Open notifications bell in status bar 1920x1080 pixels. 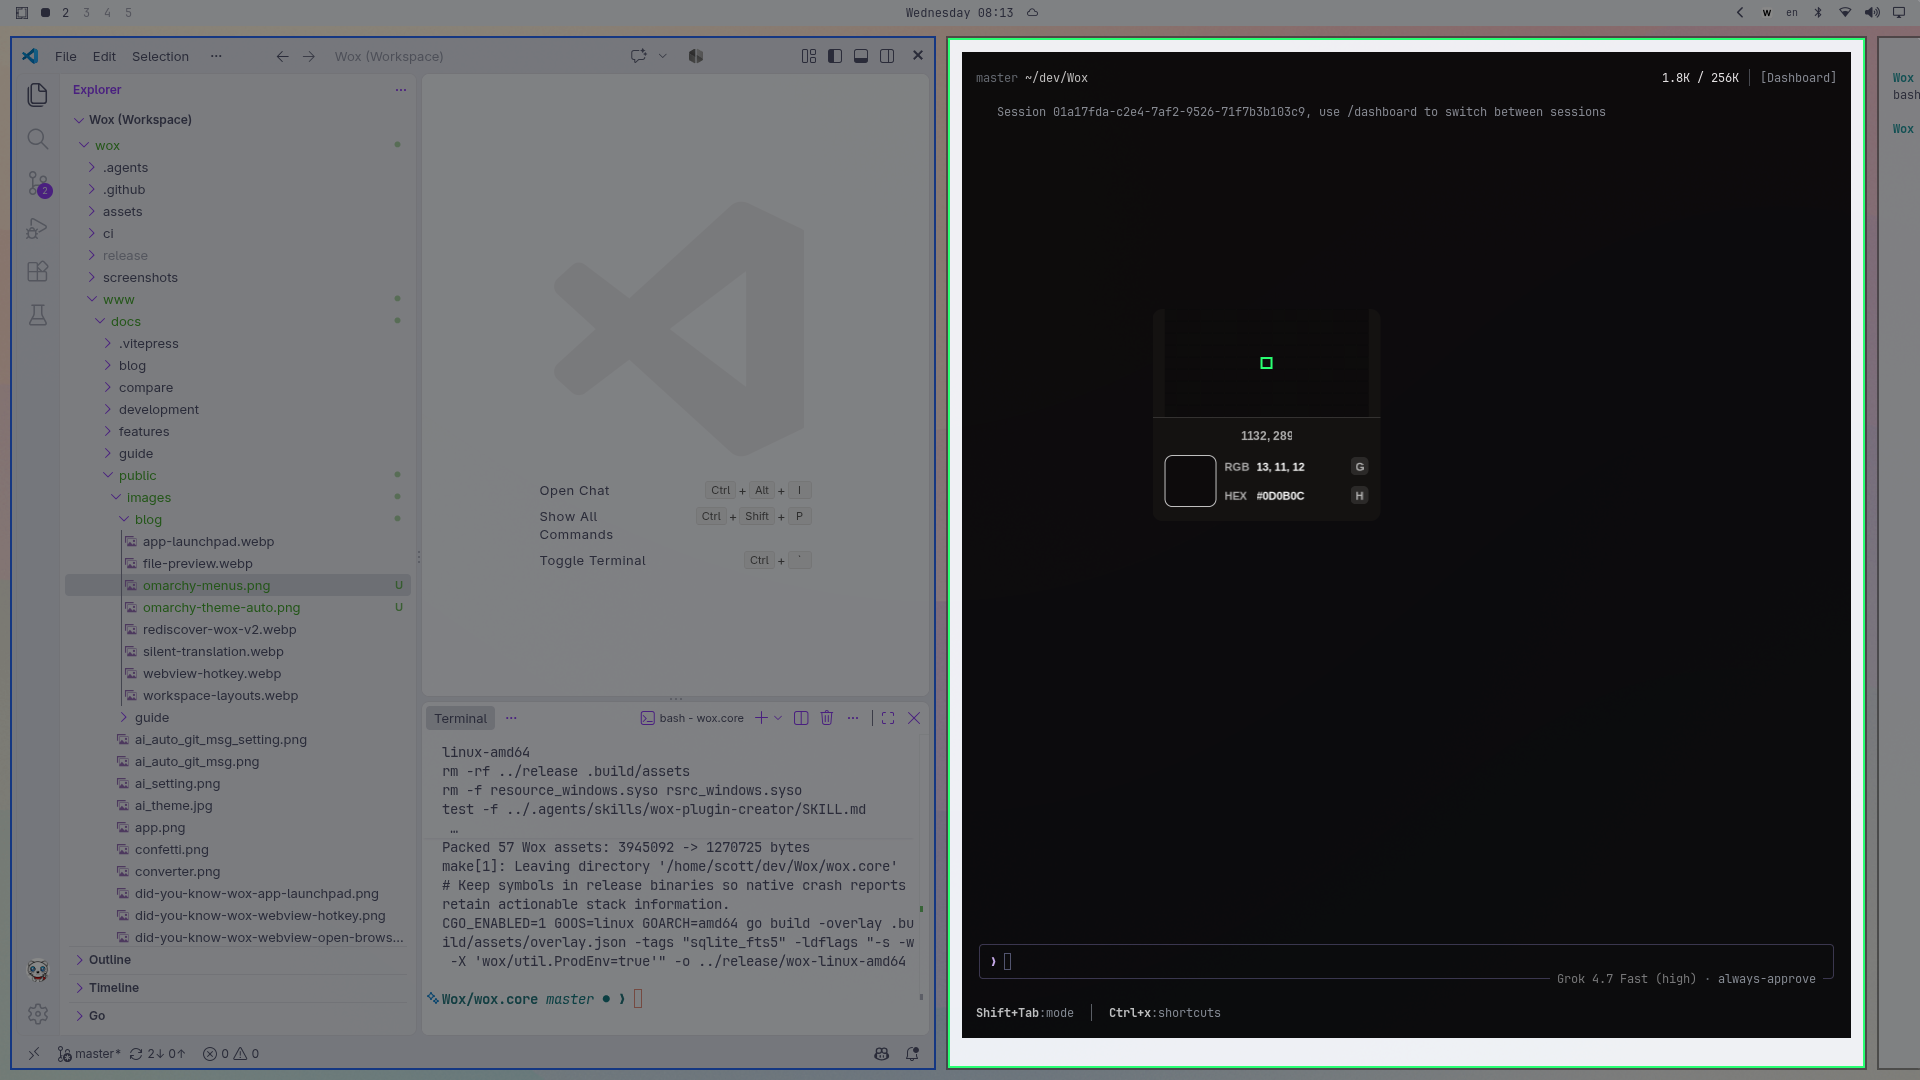pos(912,1054)
